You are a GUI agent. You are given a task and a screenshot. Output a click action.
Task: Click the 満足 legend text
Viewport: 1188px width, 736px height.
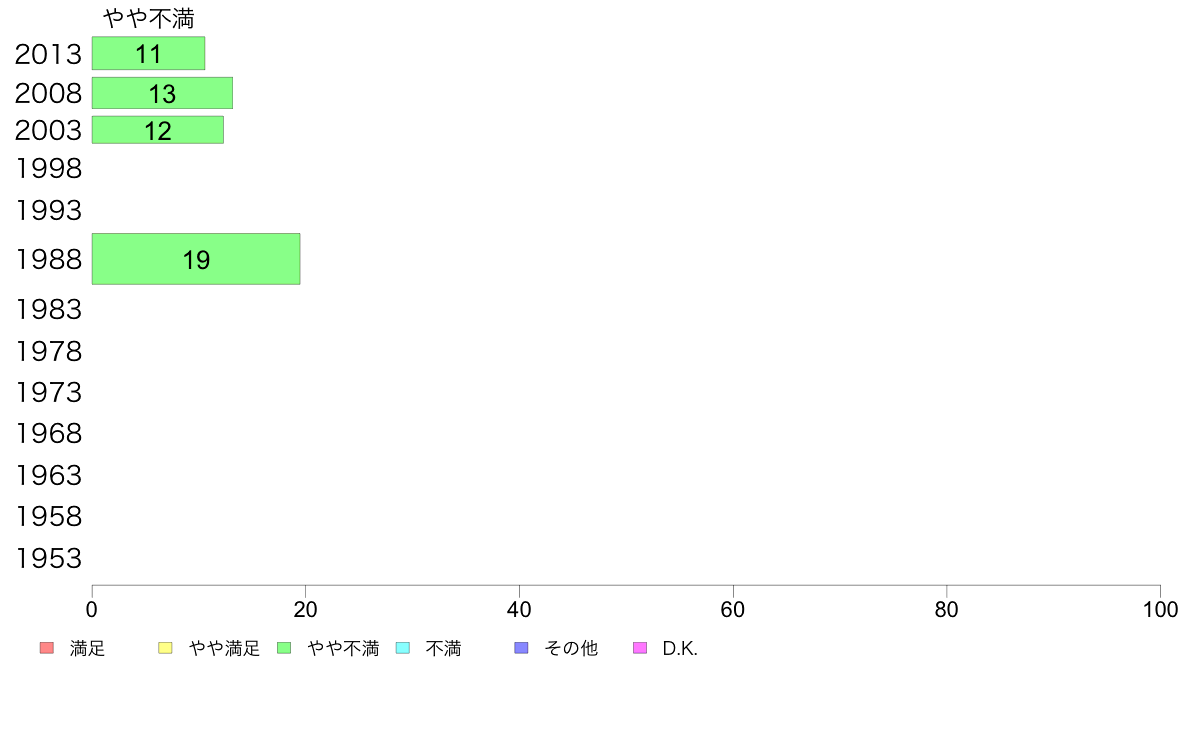[87, 648]
